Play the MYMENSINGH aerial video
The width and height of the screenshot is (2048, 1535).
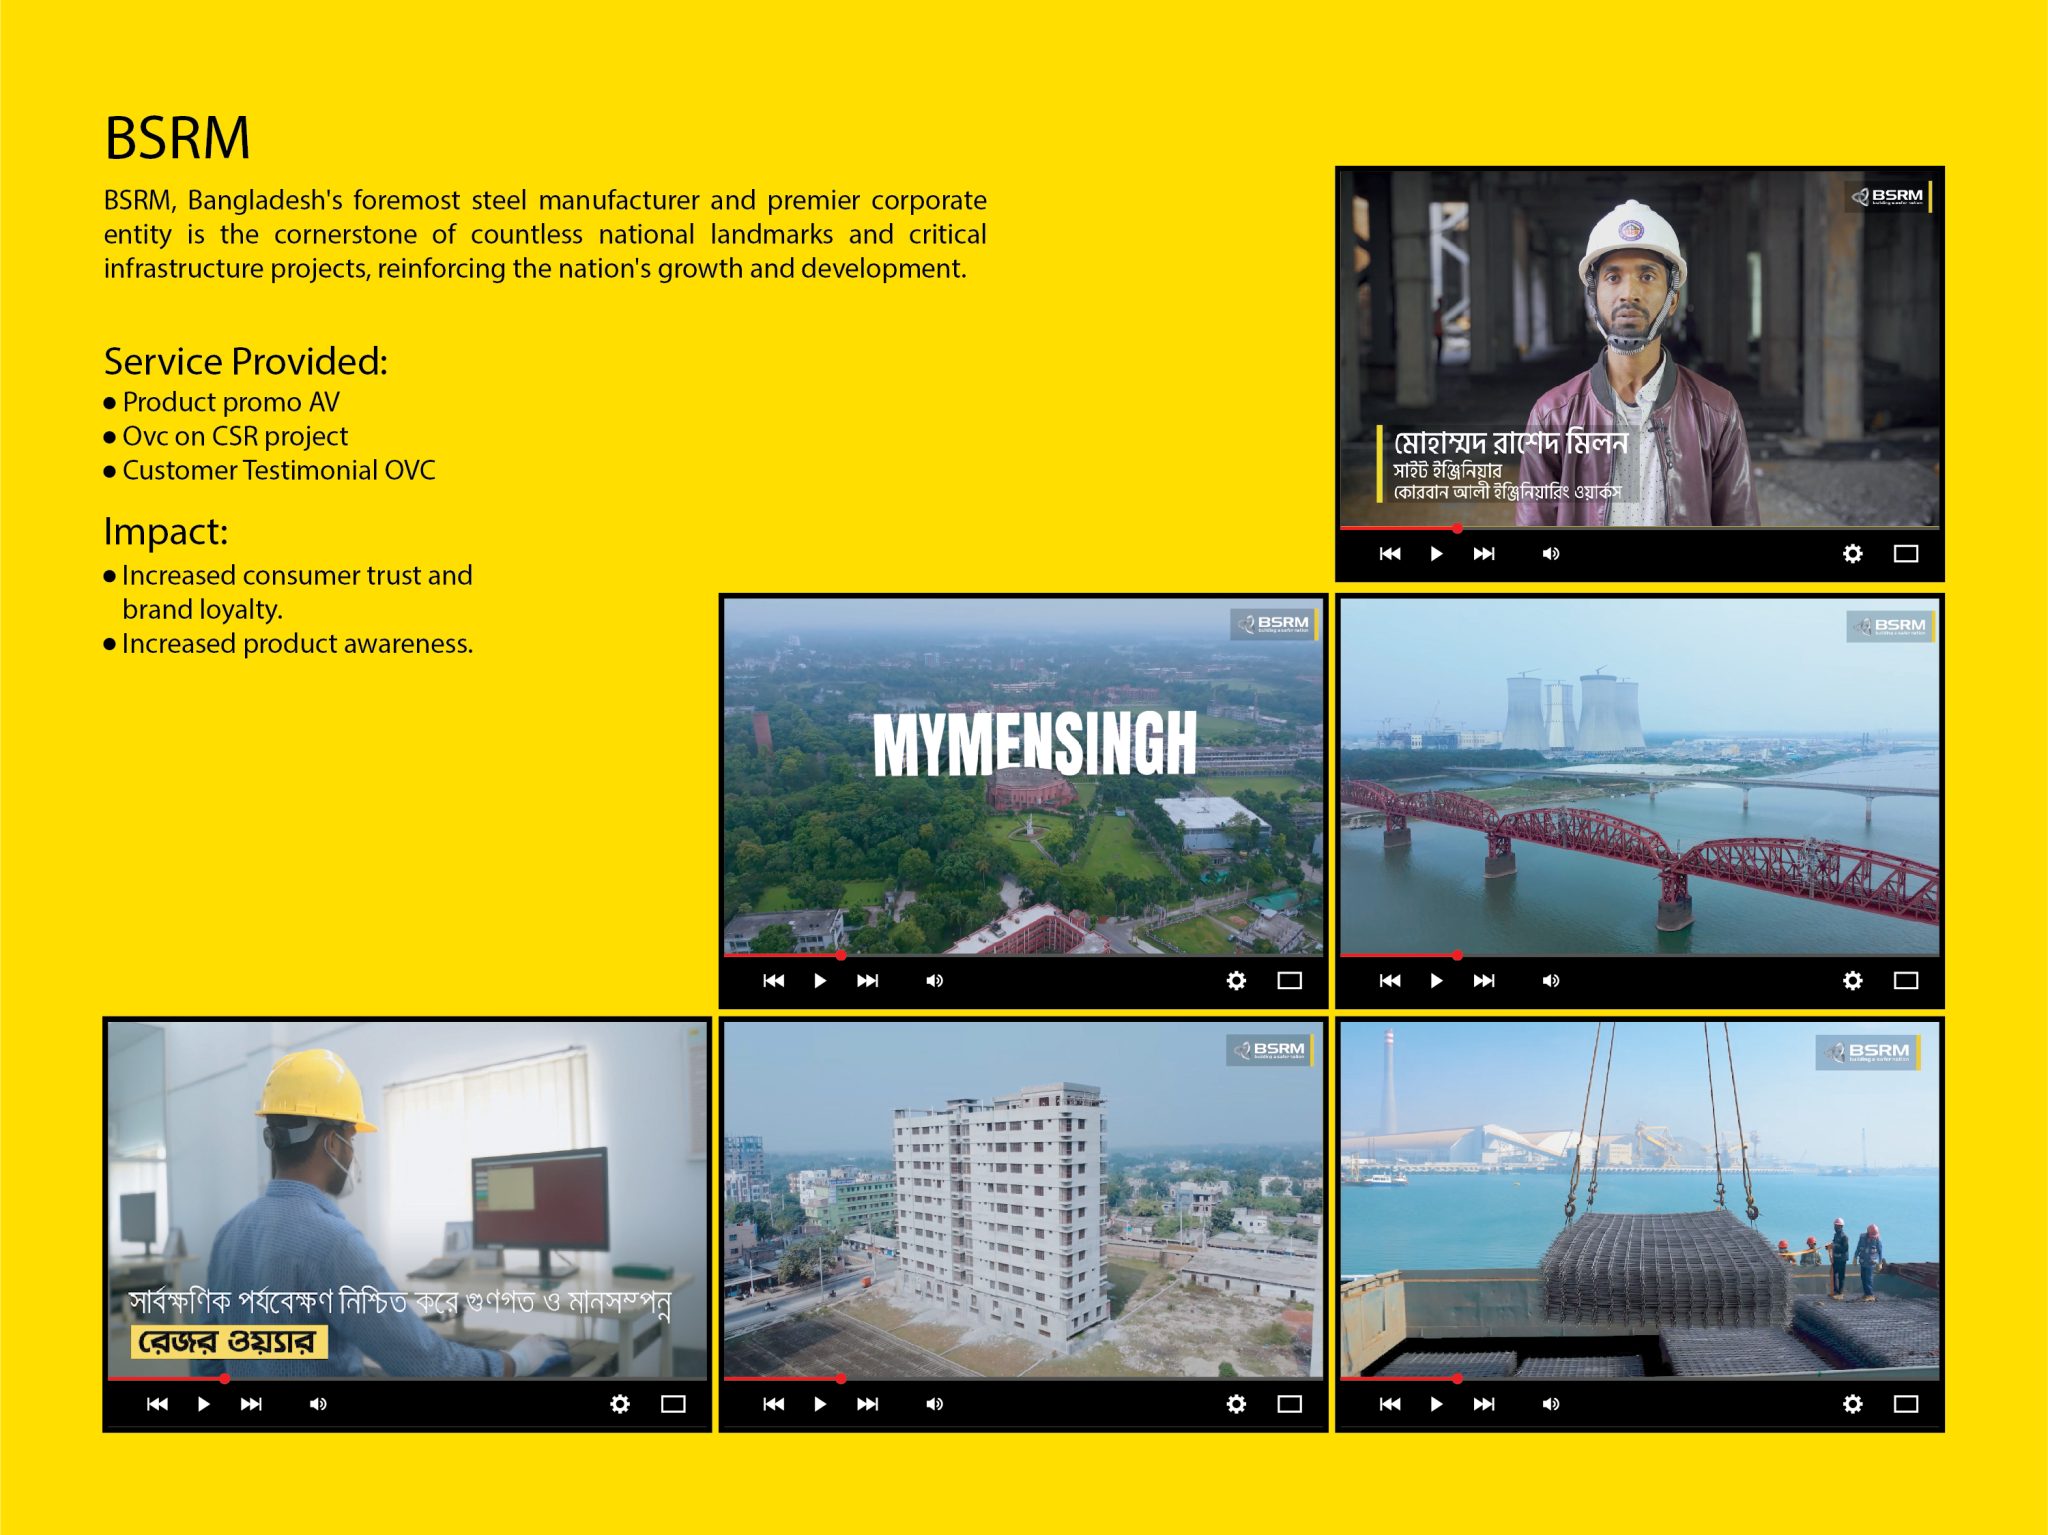click(x=820, y=981)
